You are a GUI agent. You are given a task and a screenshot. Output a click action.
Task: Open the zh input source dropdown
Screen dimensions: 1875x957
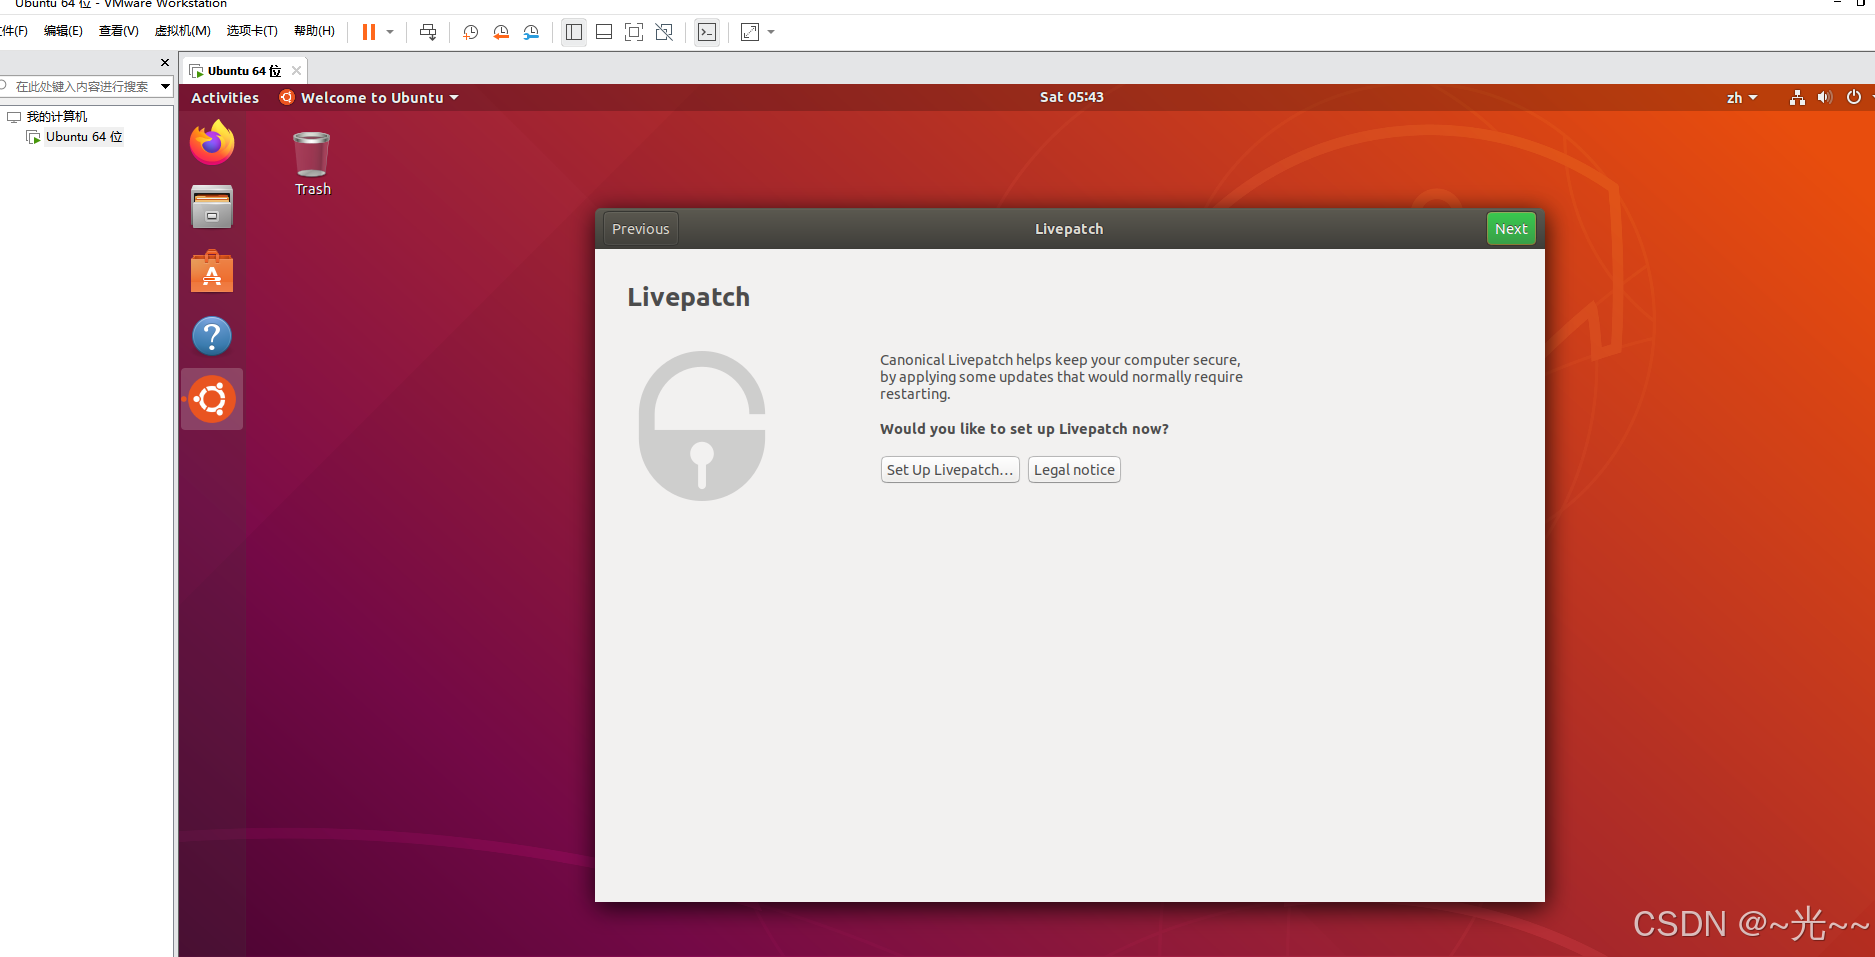pos(1741,98)
